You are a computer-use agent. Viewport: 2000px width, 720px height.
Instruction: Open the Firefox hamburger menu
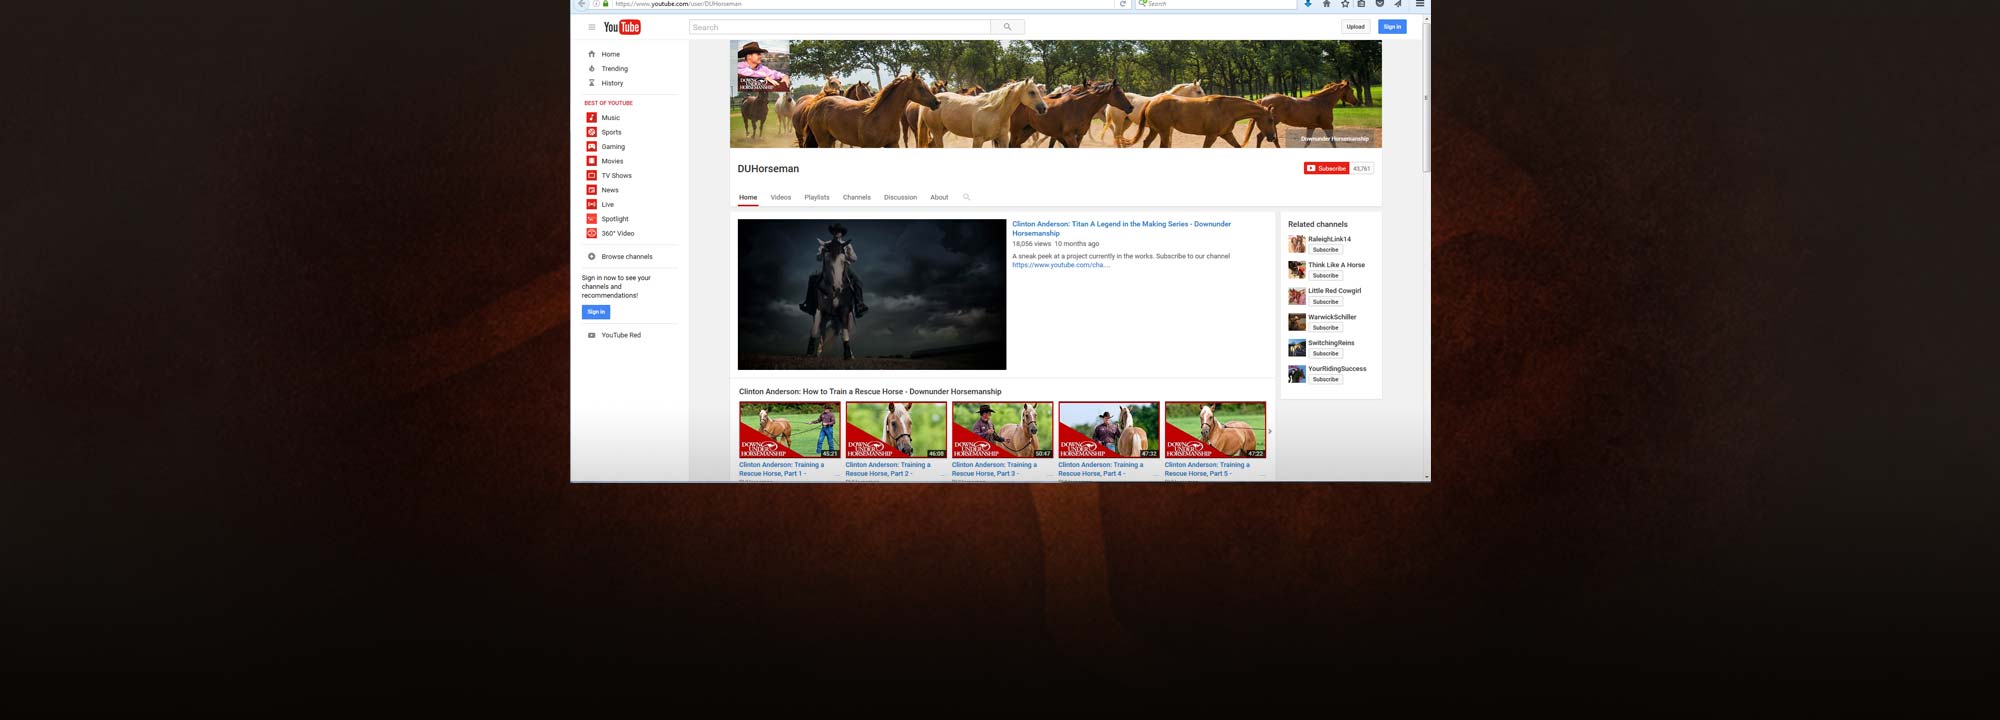pos(1419,4)
